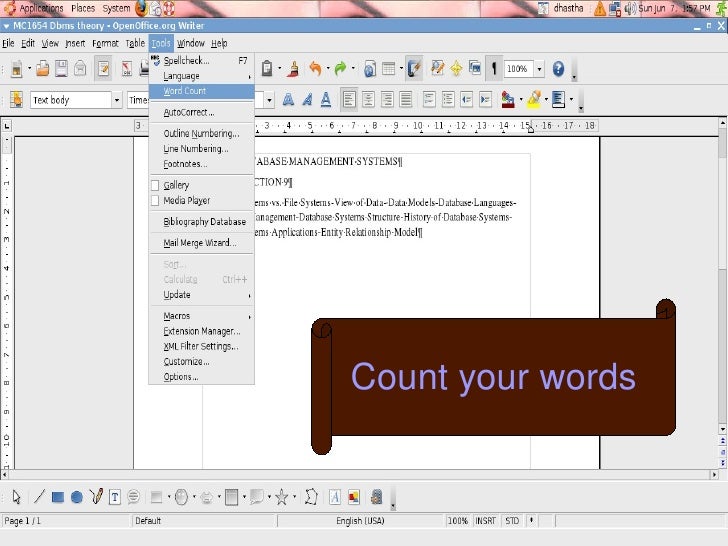
Task: Open the OpenOffice Help icon
Action: click(558, 70)
